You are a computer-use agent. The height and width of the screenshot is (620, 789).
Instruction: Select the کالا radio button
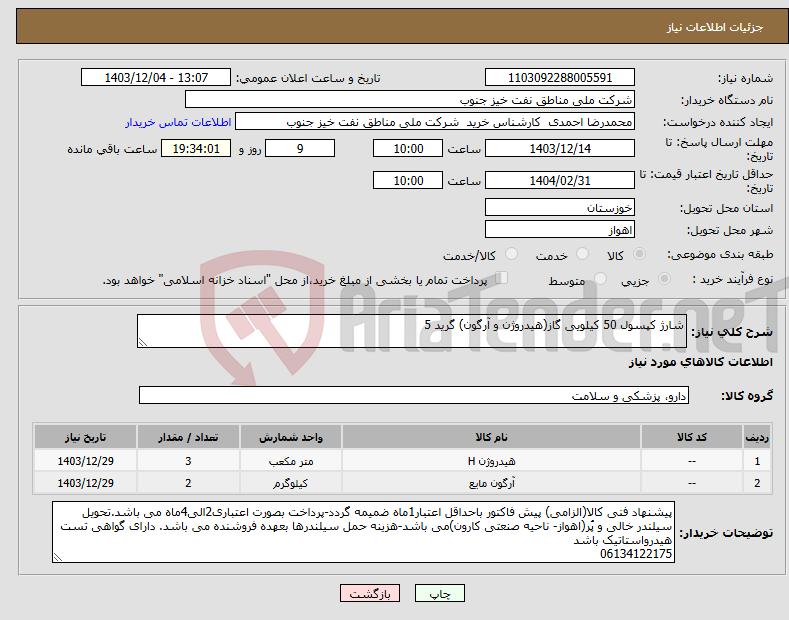pos(639,254)
